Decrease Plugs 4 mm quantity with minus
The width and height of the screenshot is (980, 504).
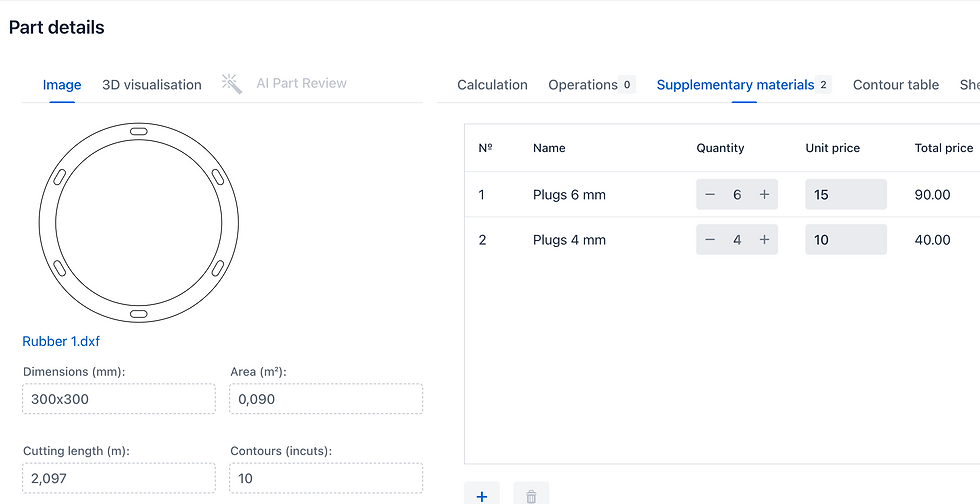coord(710,240)
